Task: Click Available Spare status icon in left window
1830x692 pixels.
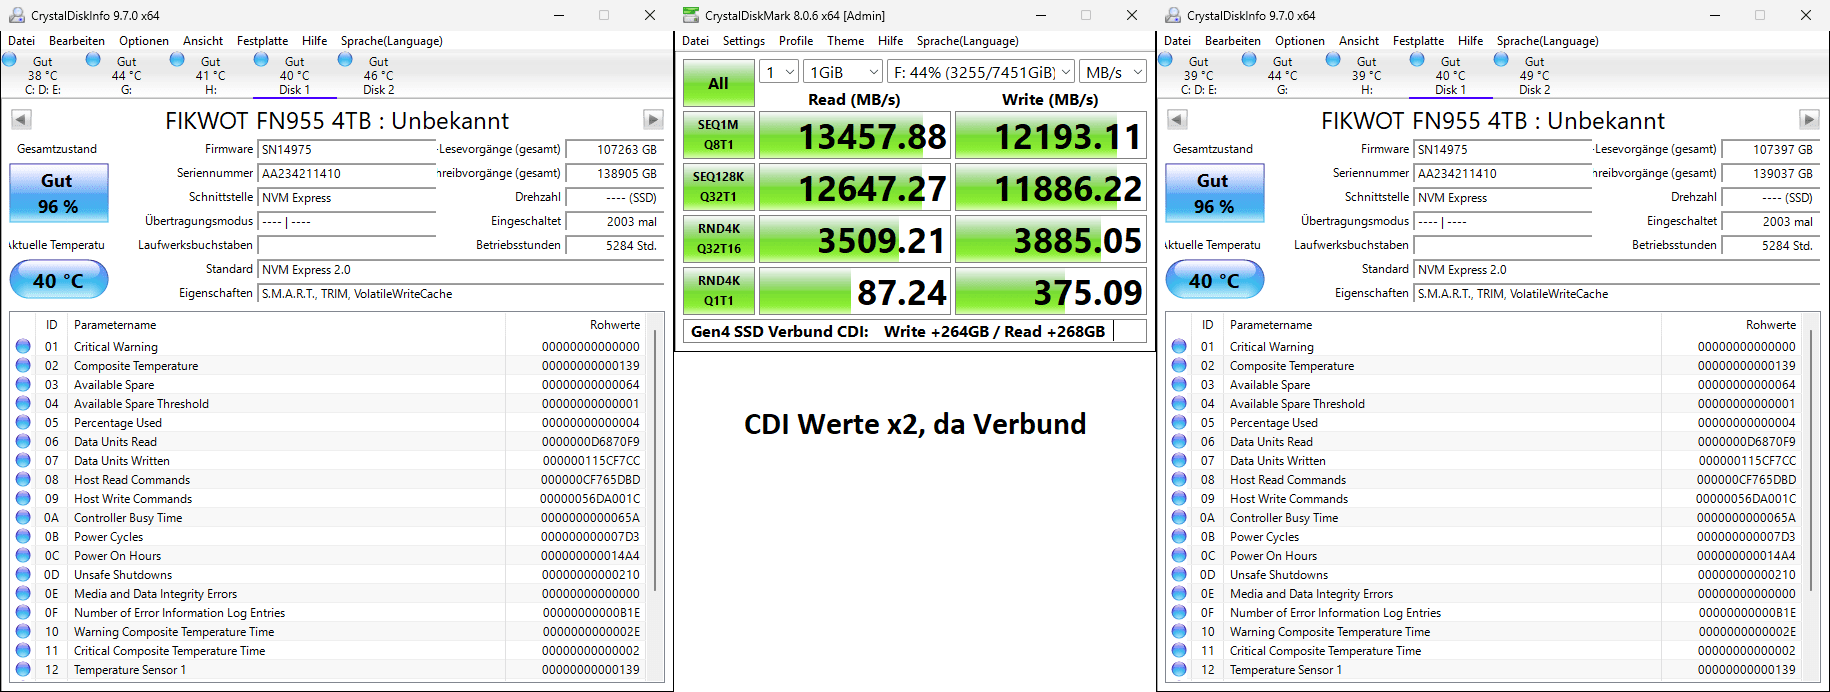Action: [23, 384]
